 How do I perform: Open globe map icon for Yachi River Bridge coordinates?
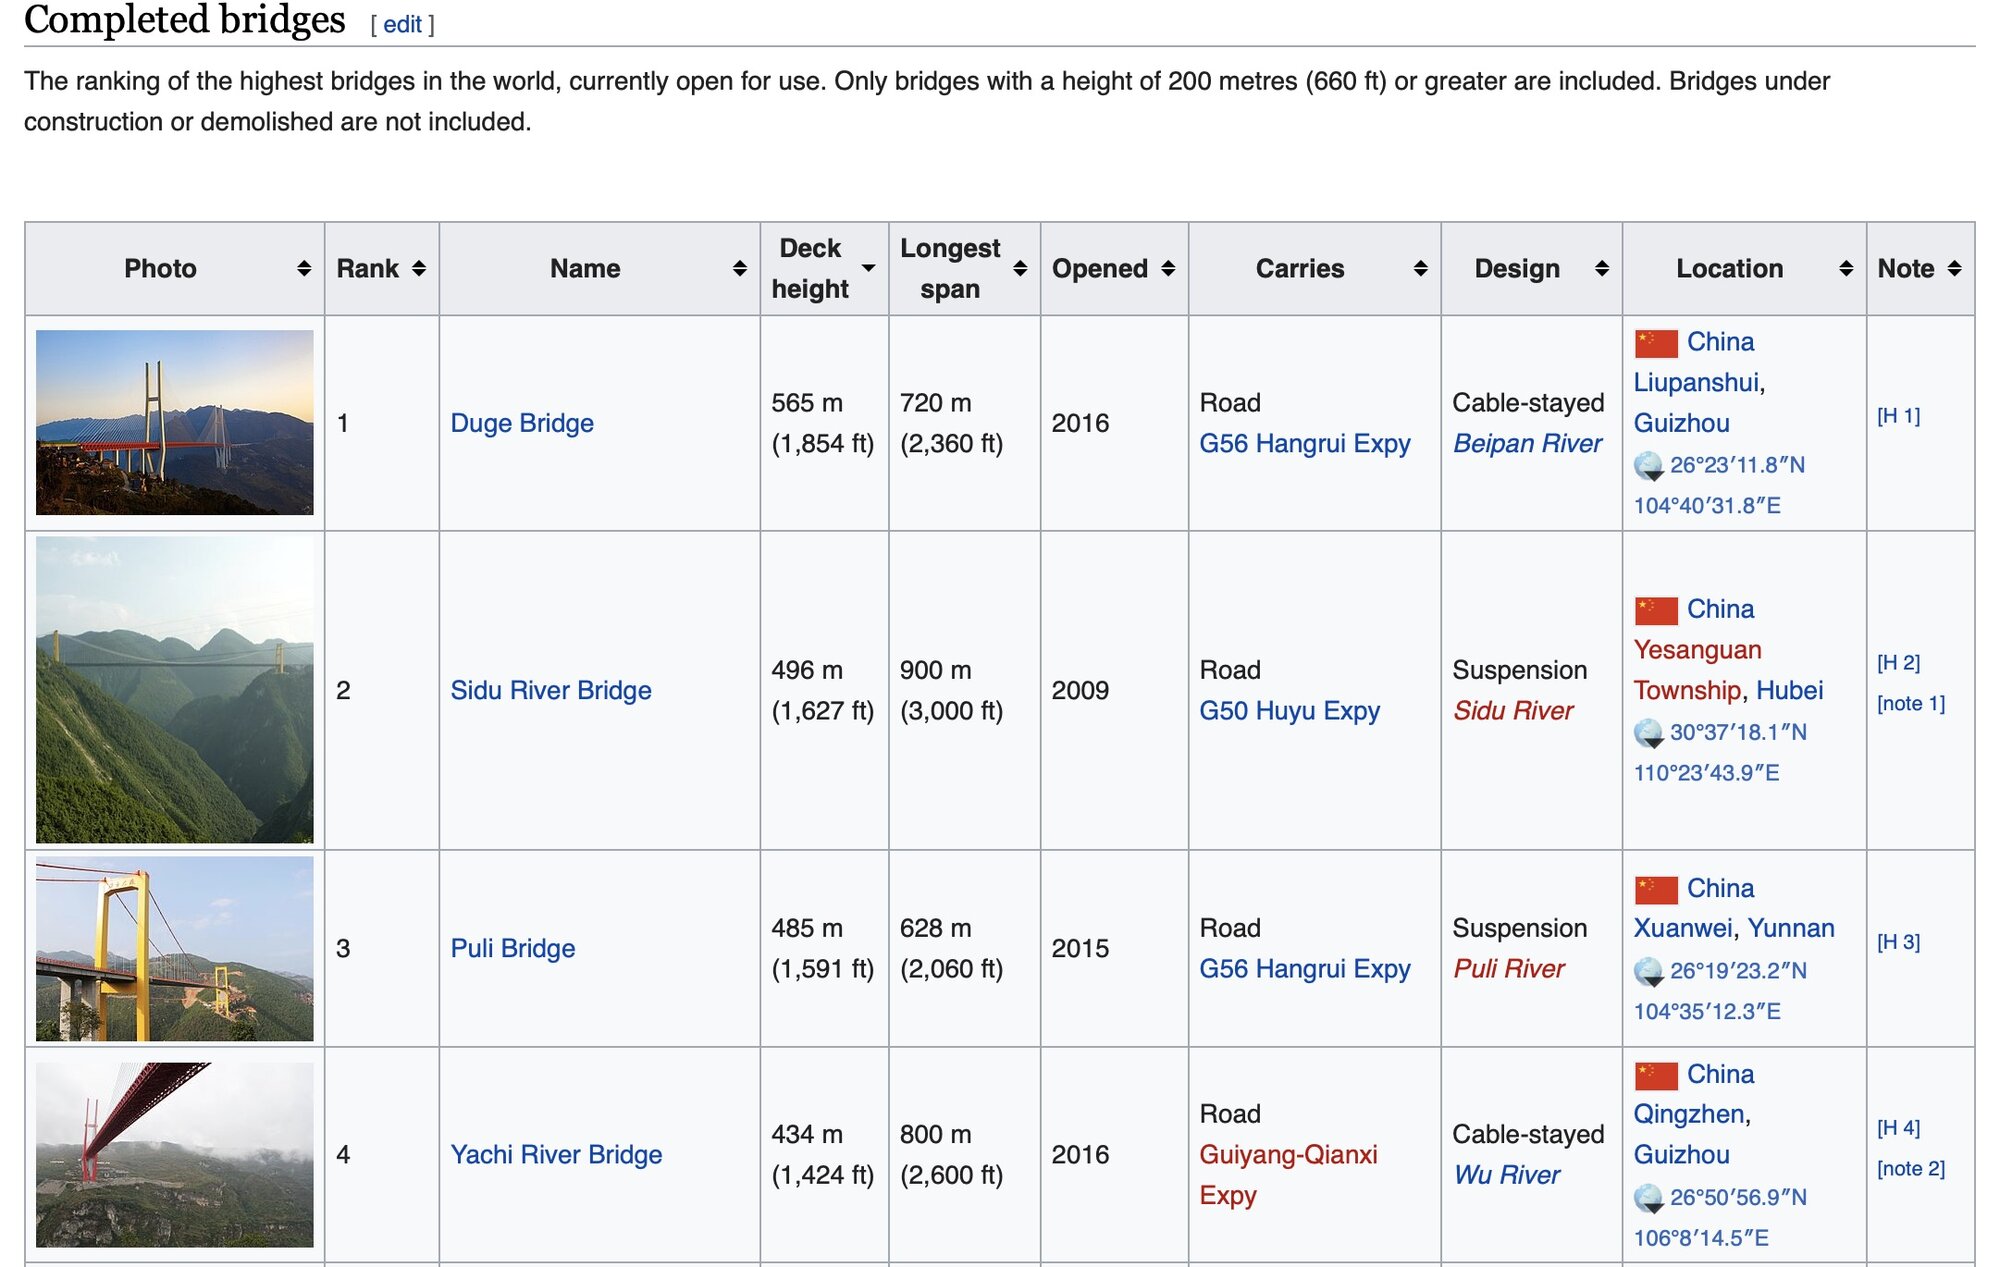click(x=1648, y=1198)
